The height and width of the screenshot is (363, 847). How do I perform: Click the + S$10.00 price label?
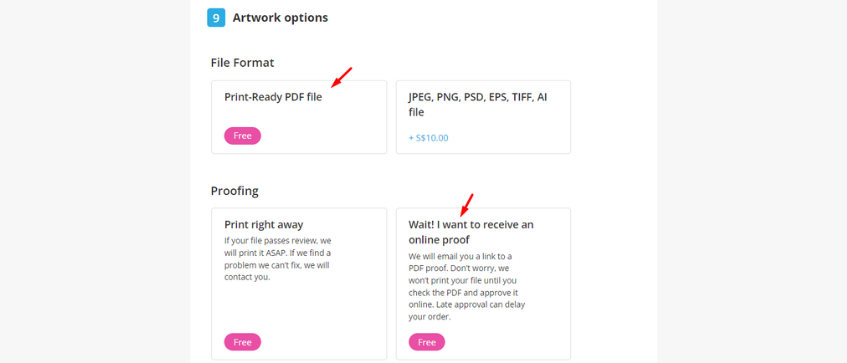pyautogui.click(x=428, y=138)
